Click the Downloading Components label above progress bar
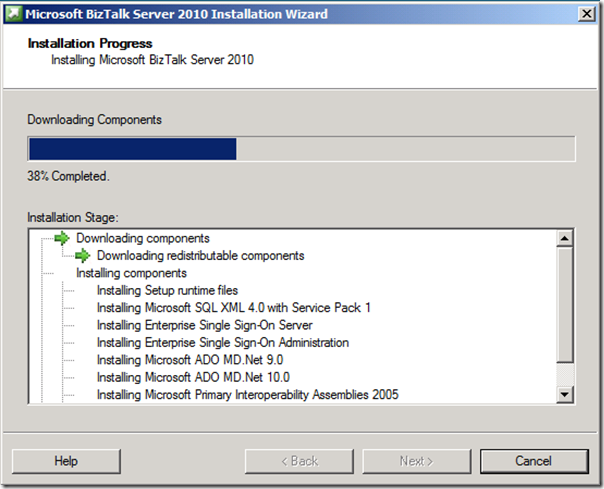 [94, 119]
